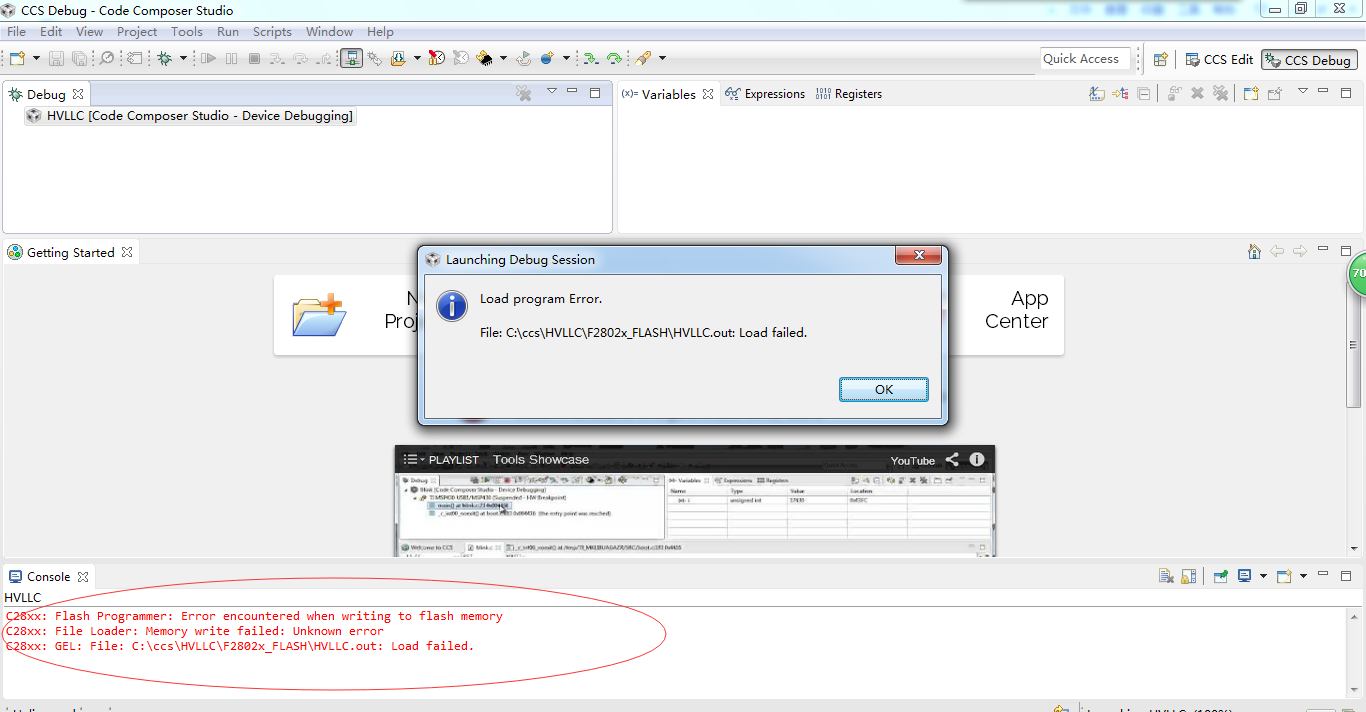Open the Run menu
Image resolution: width=1366 pixels, height=712 pixels.
(228, 31)
